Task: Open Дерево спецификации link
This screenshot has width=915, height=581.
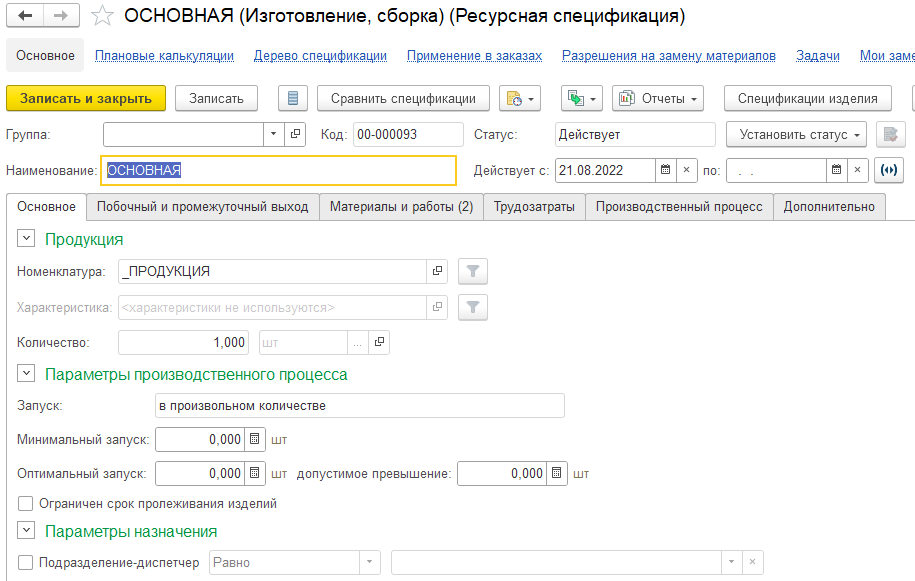Action: pyautogui.click(x=320, y=56)
